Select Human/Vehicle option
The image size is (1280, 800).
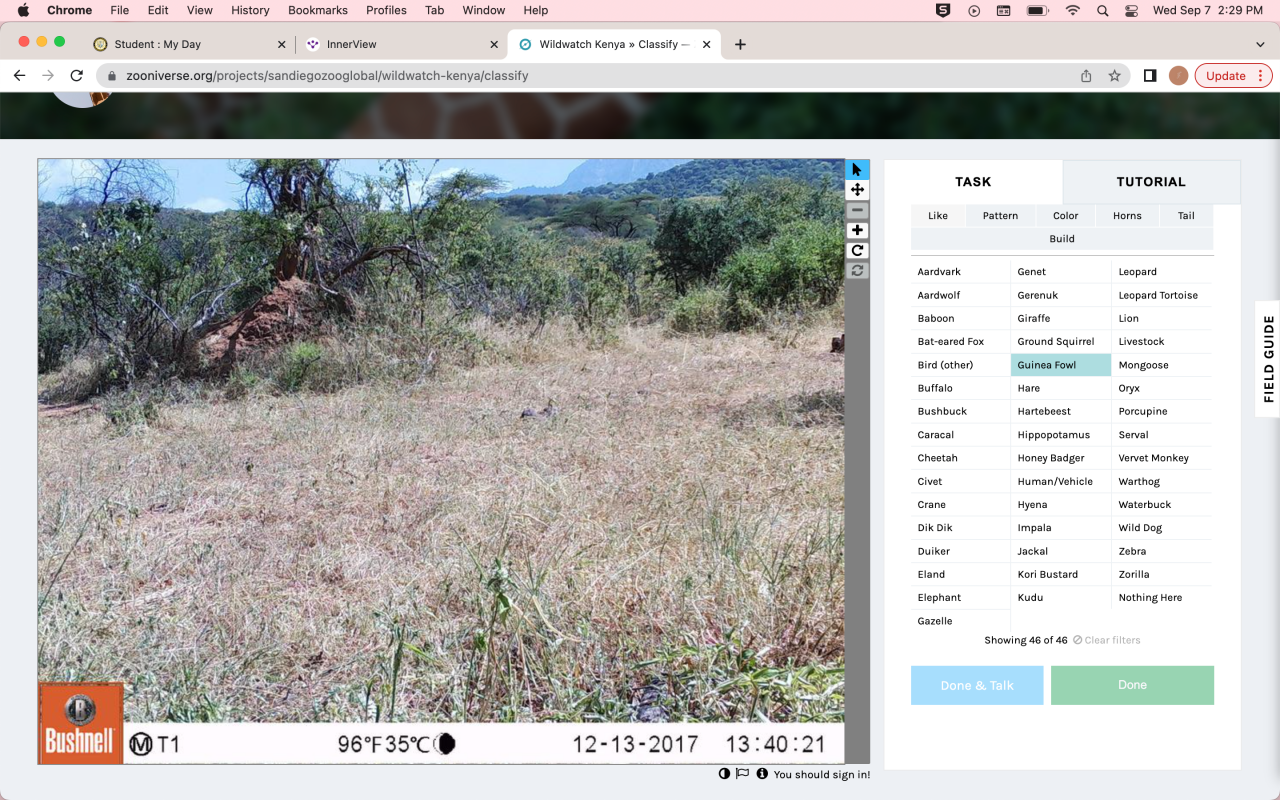point(1061,481)
